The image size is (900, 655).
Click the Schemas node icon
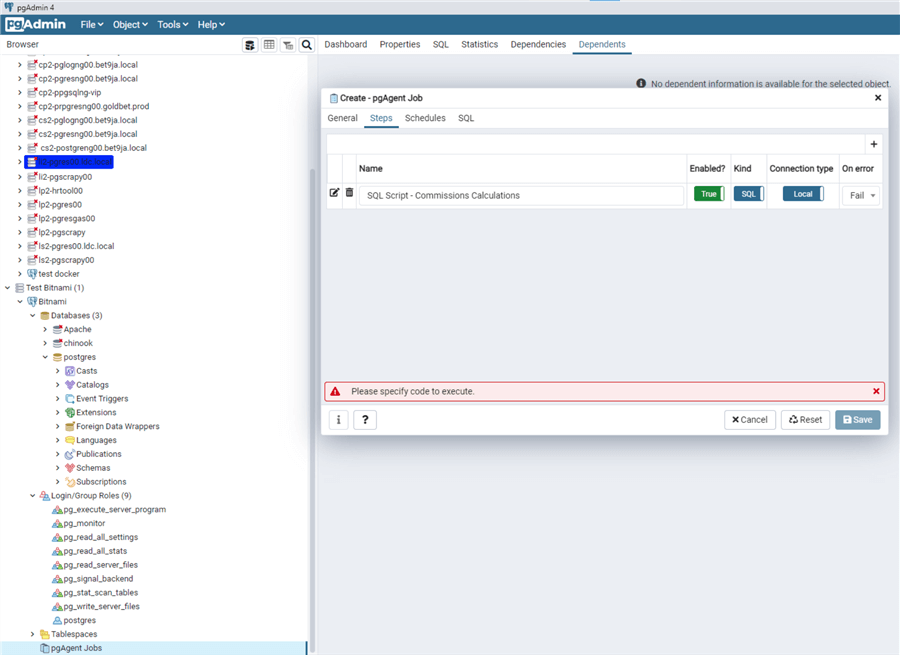[70, 468]
